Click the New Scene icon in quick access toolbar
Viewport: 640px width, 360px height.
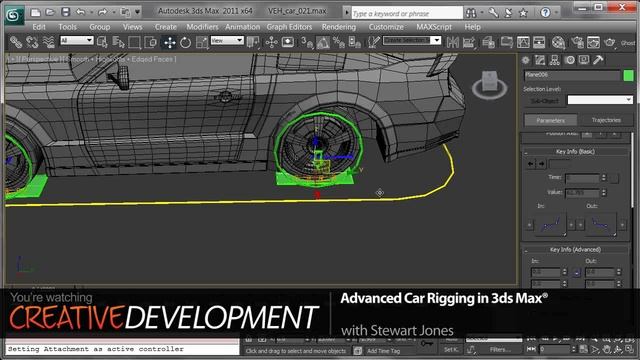tap(36, 12)
